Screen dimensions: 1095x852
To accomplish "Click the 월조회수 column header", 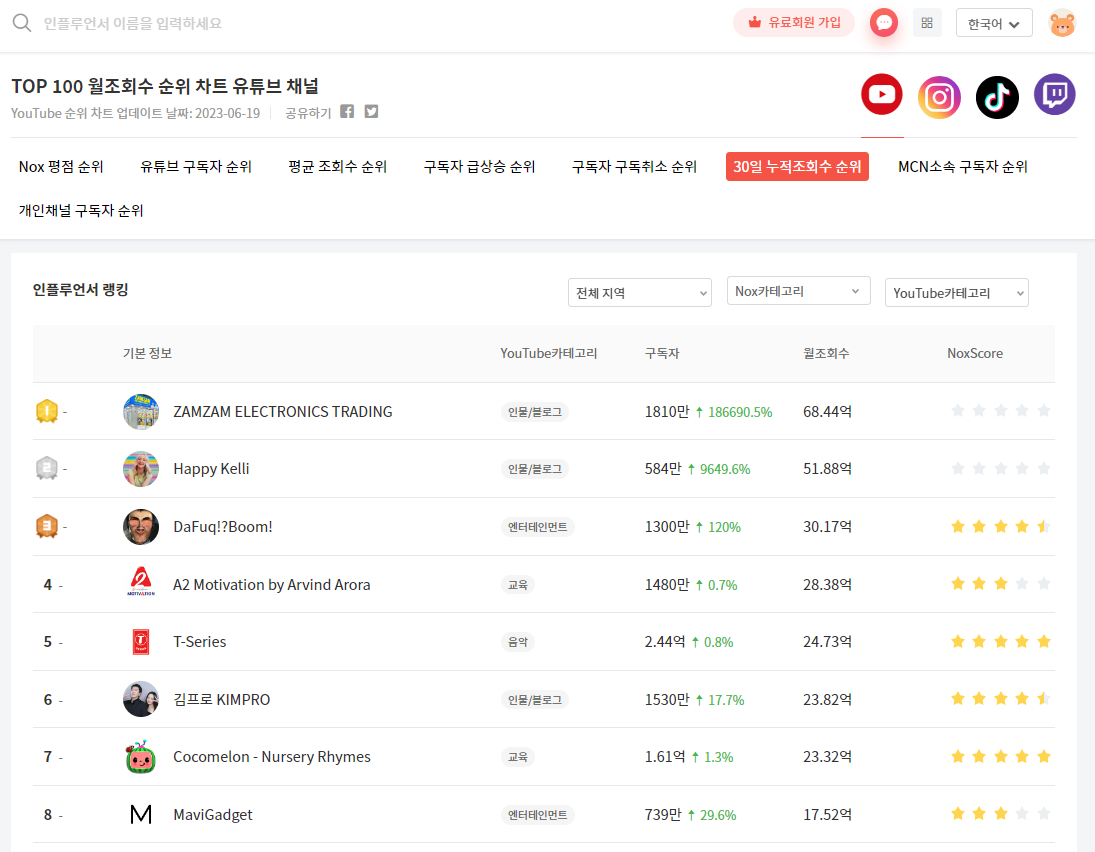I will 826,353.
